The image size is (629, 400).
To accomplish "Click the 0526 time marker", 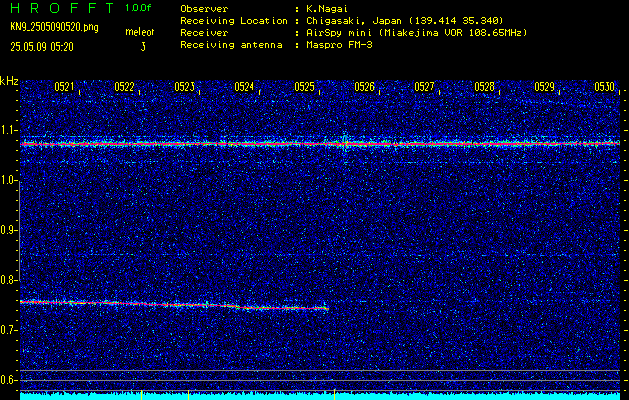I will click(x=364, y=87).
